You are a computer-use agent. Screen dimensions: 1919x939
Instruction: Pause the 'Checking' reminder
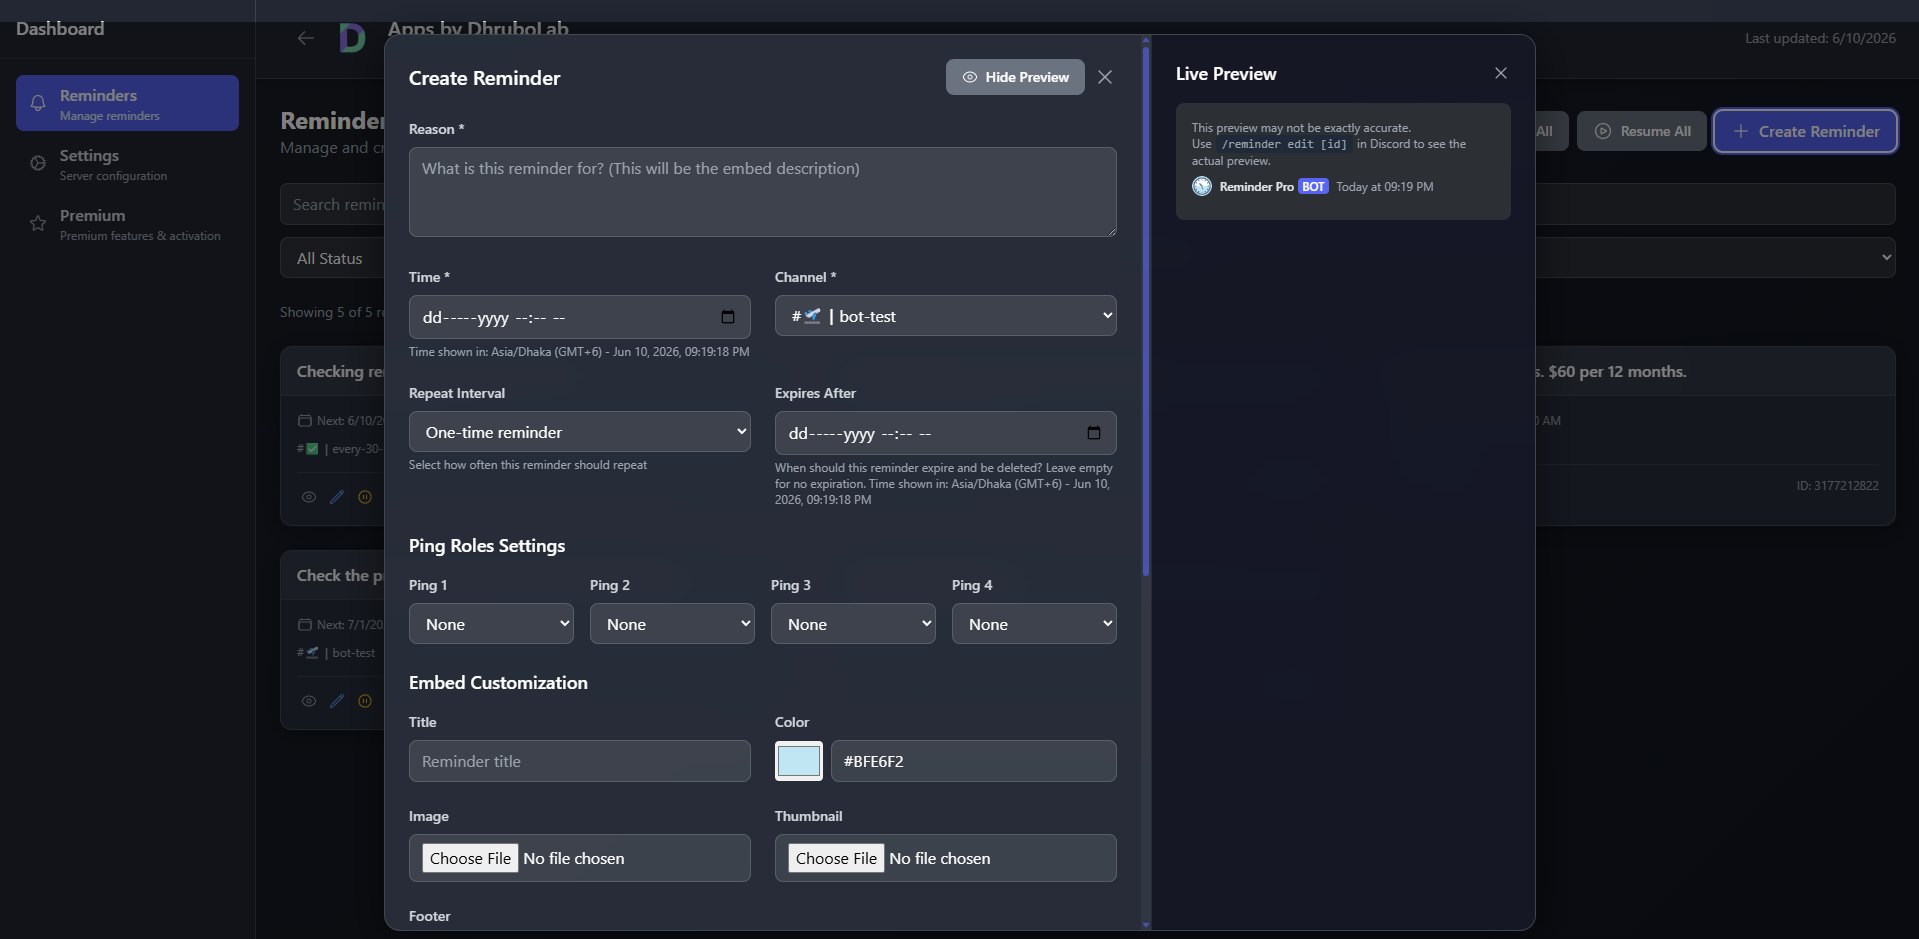pos(365,497)
